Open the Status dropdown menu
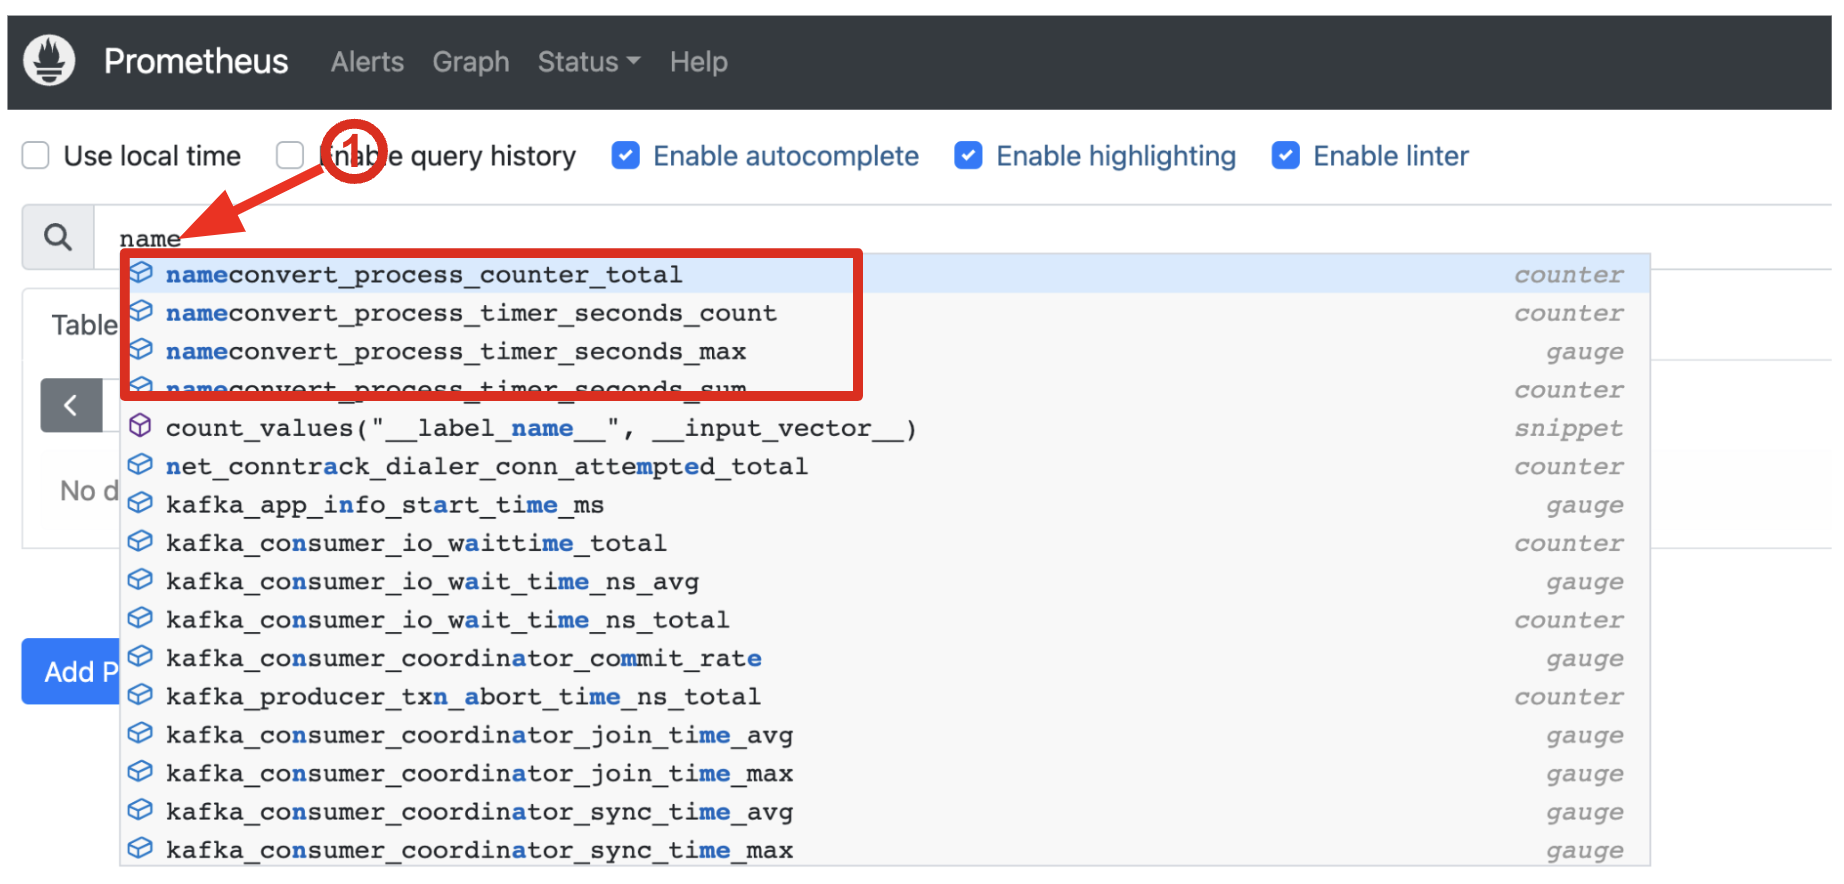The width and height of the screenshot is (1844, 884). coord(589,62)
